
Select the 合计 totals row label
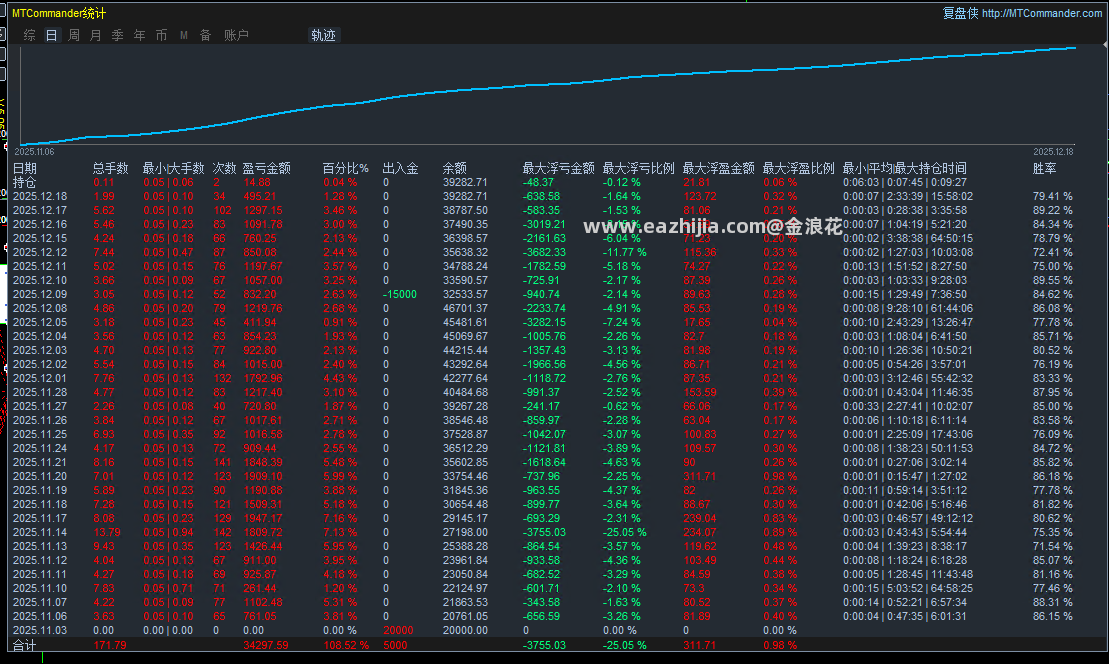pos(25,645)
